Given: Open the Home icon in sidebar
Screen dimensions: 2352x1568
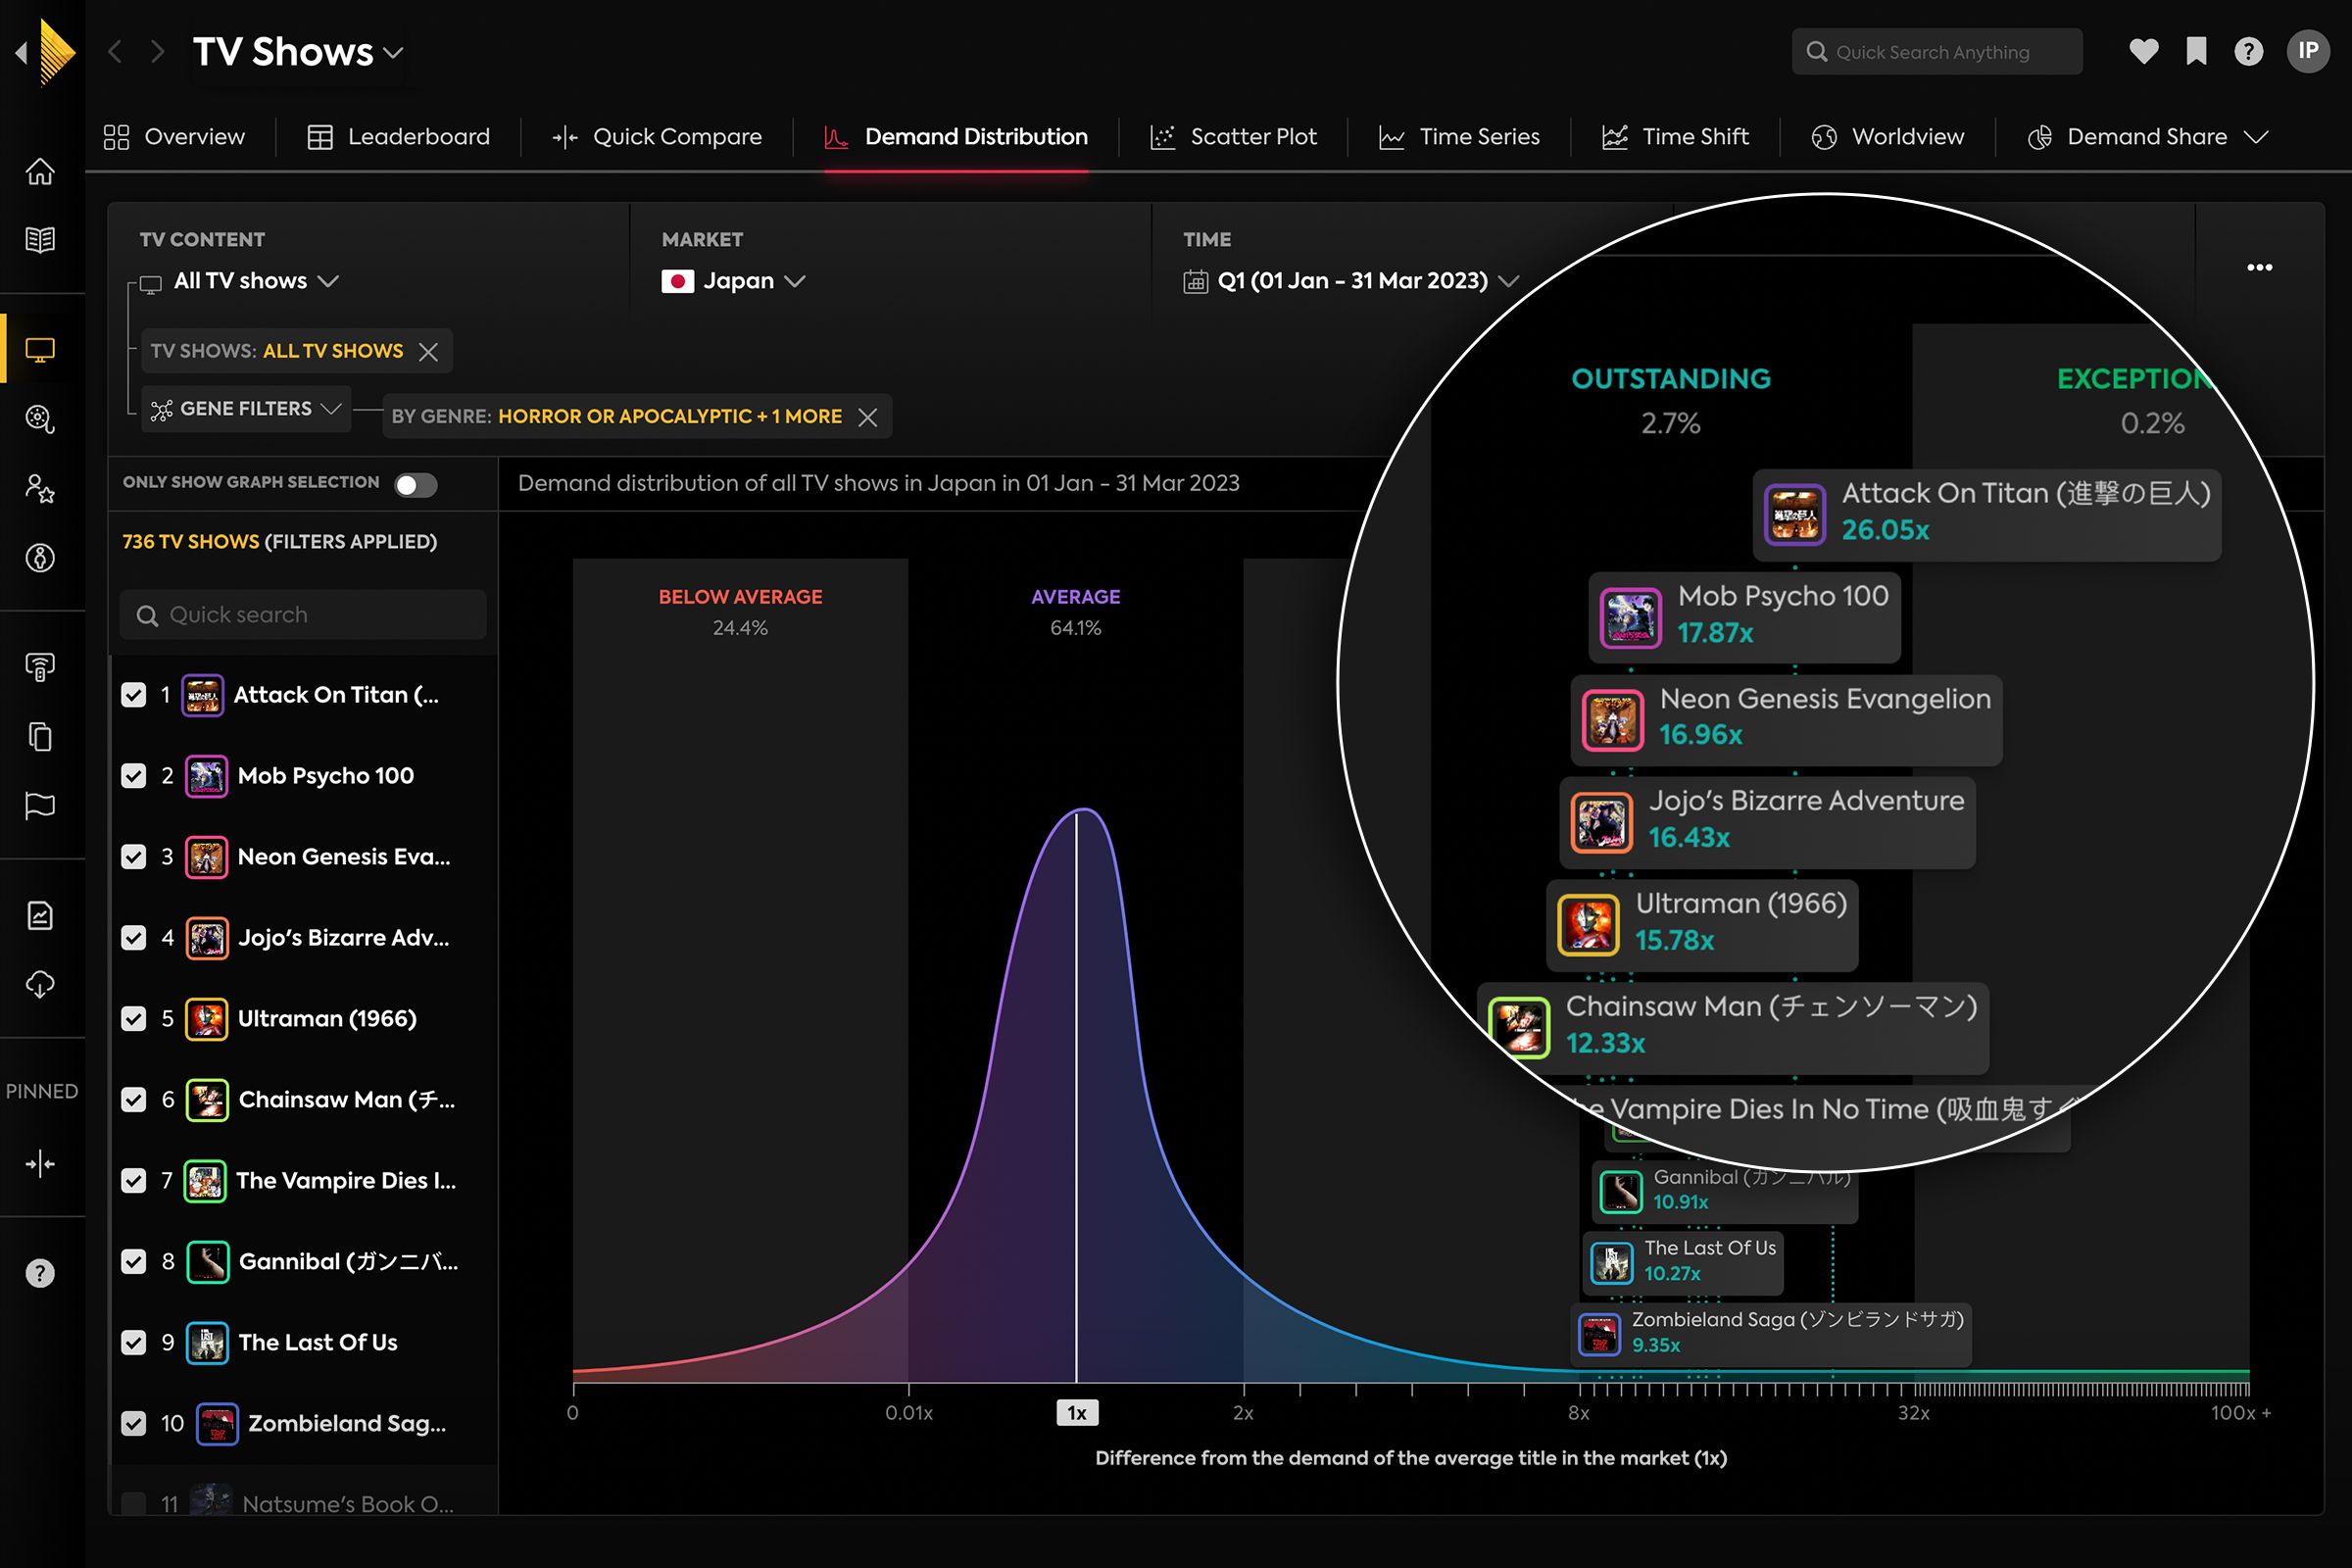Looking at the screenshot, I should pyautogui.click(x=40, y=172).
